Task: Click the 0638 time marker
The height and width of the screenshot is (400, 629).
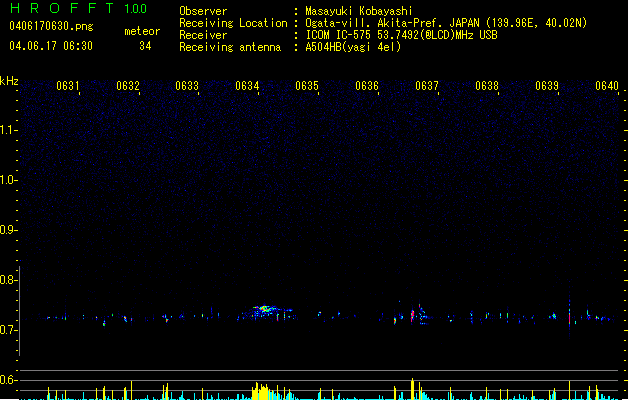Action: tap(487, 86)
